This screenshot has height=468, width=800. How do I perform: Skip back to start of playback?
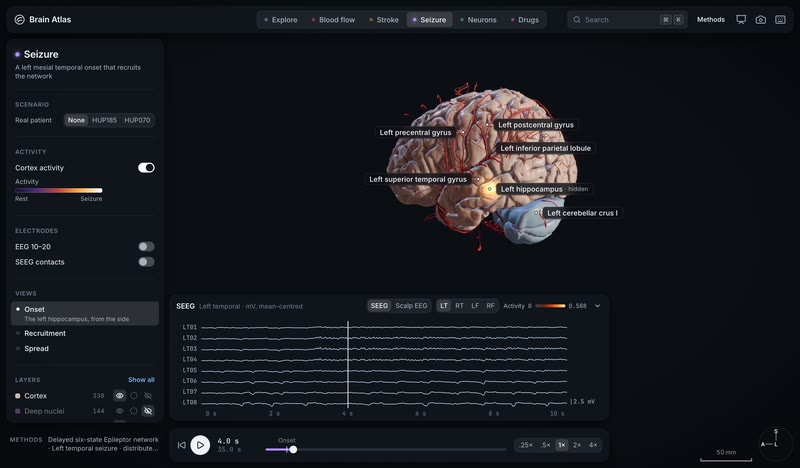click(x=181, y=445)
